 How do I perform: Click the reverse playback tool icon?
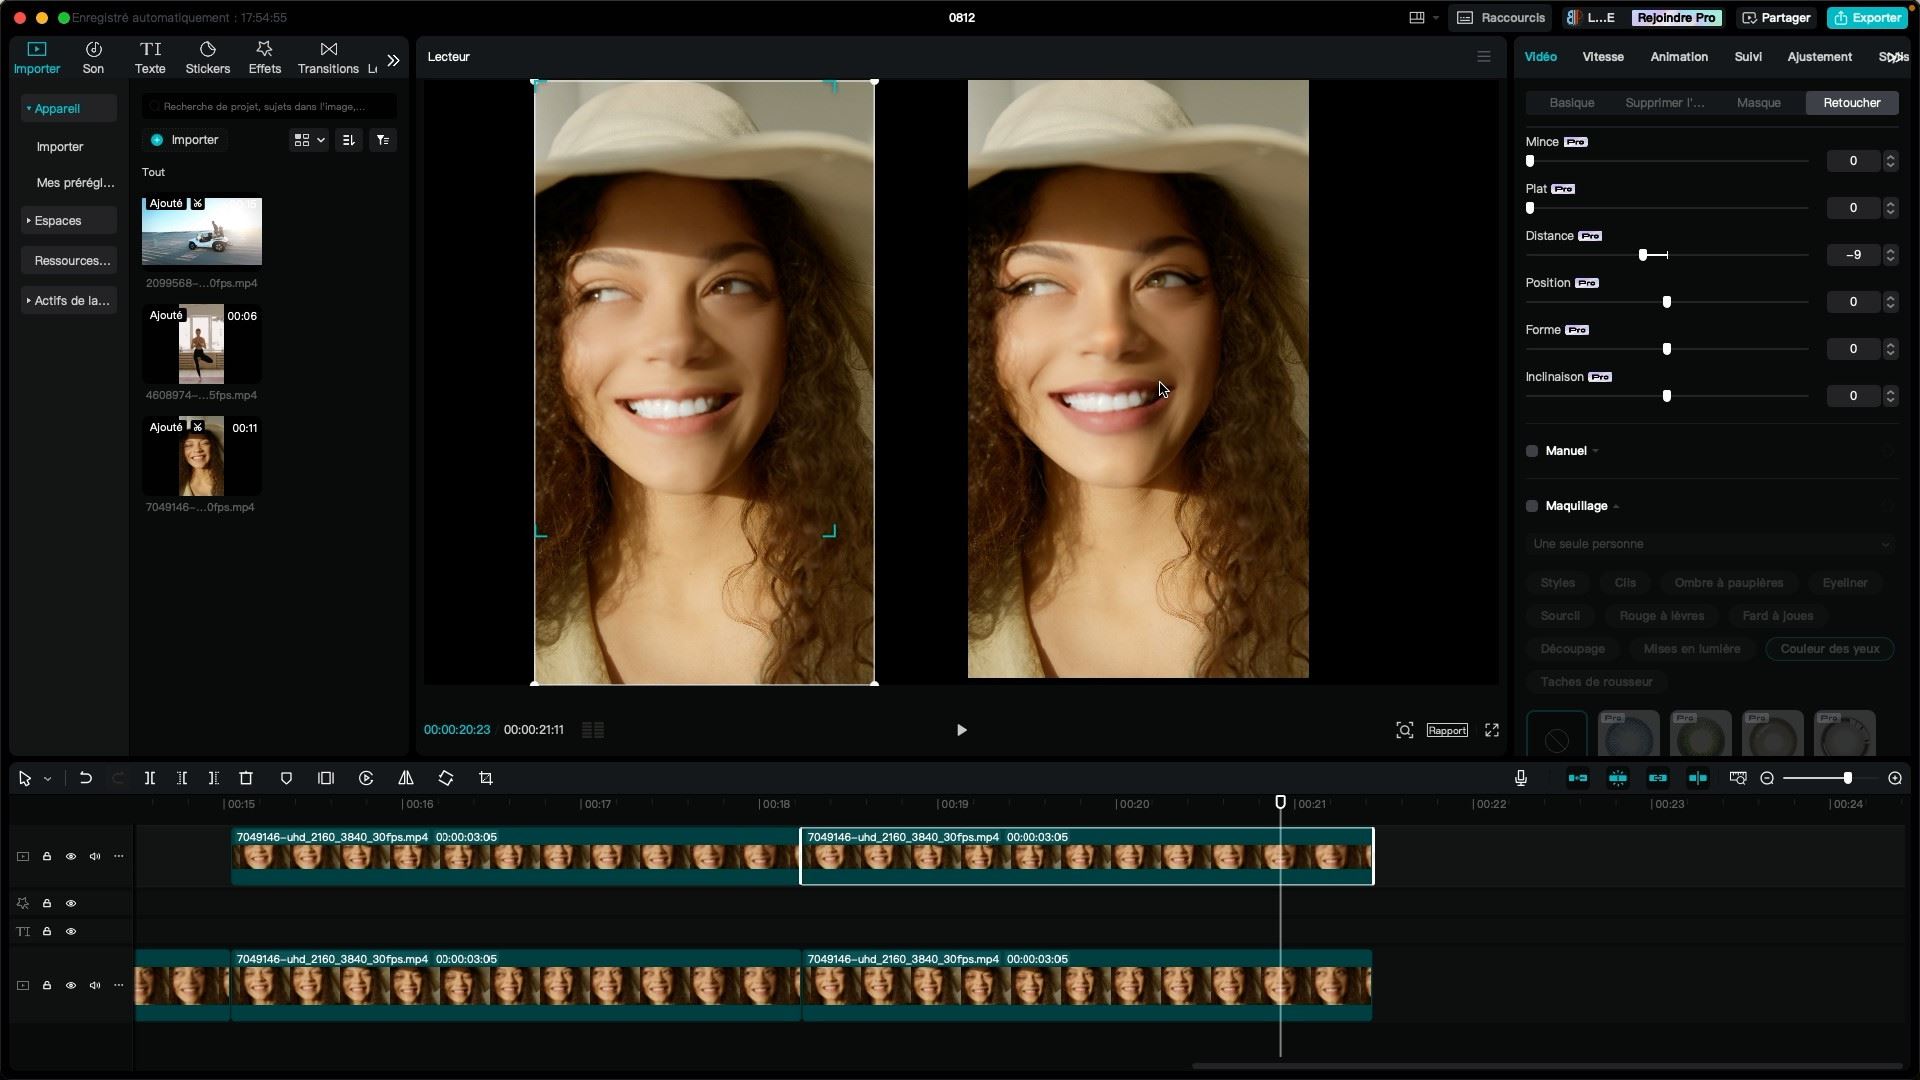366,778
